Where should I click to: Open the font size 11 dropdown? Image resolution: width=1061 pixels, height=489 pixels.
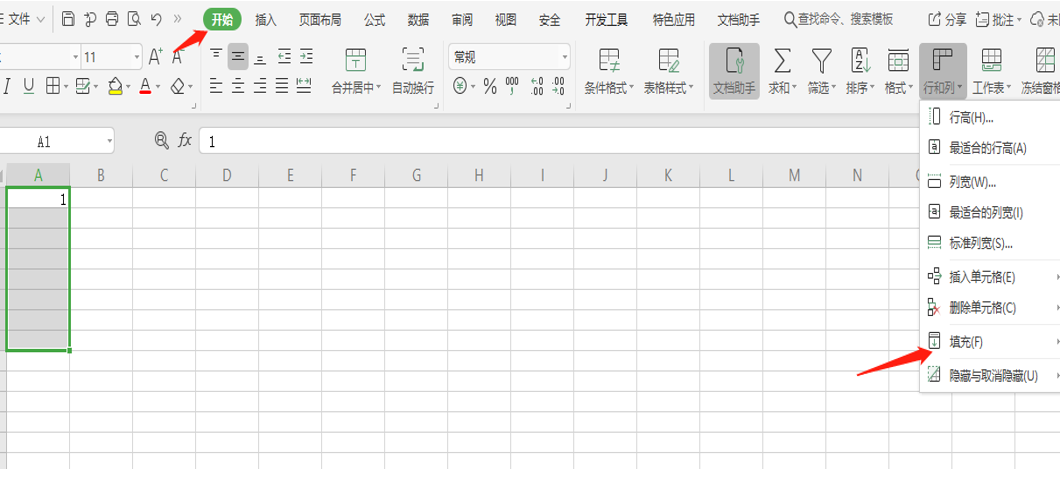point(137,57)
